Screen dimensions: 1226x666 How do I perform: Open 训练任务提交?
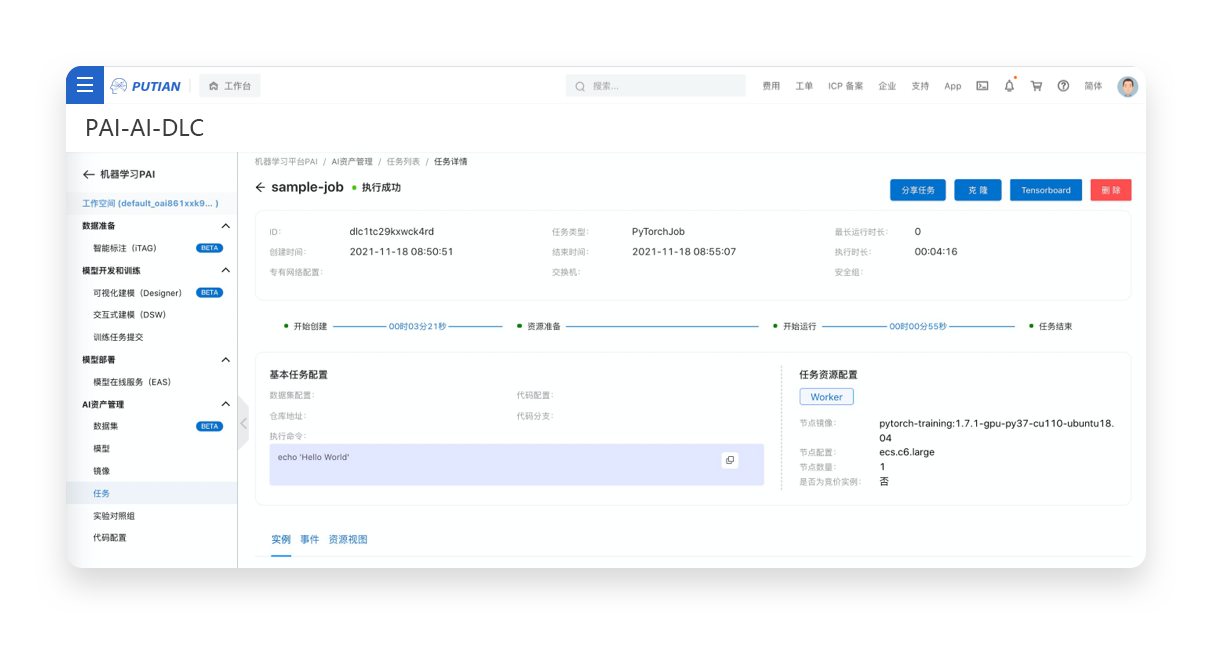tap(118, 337)
